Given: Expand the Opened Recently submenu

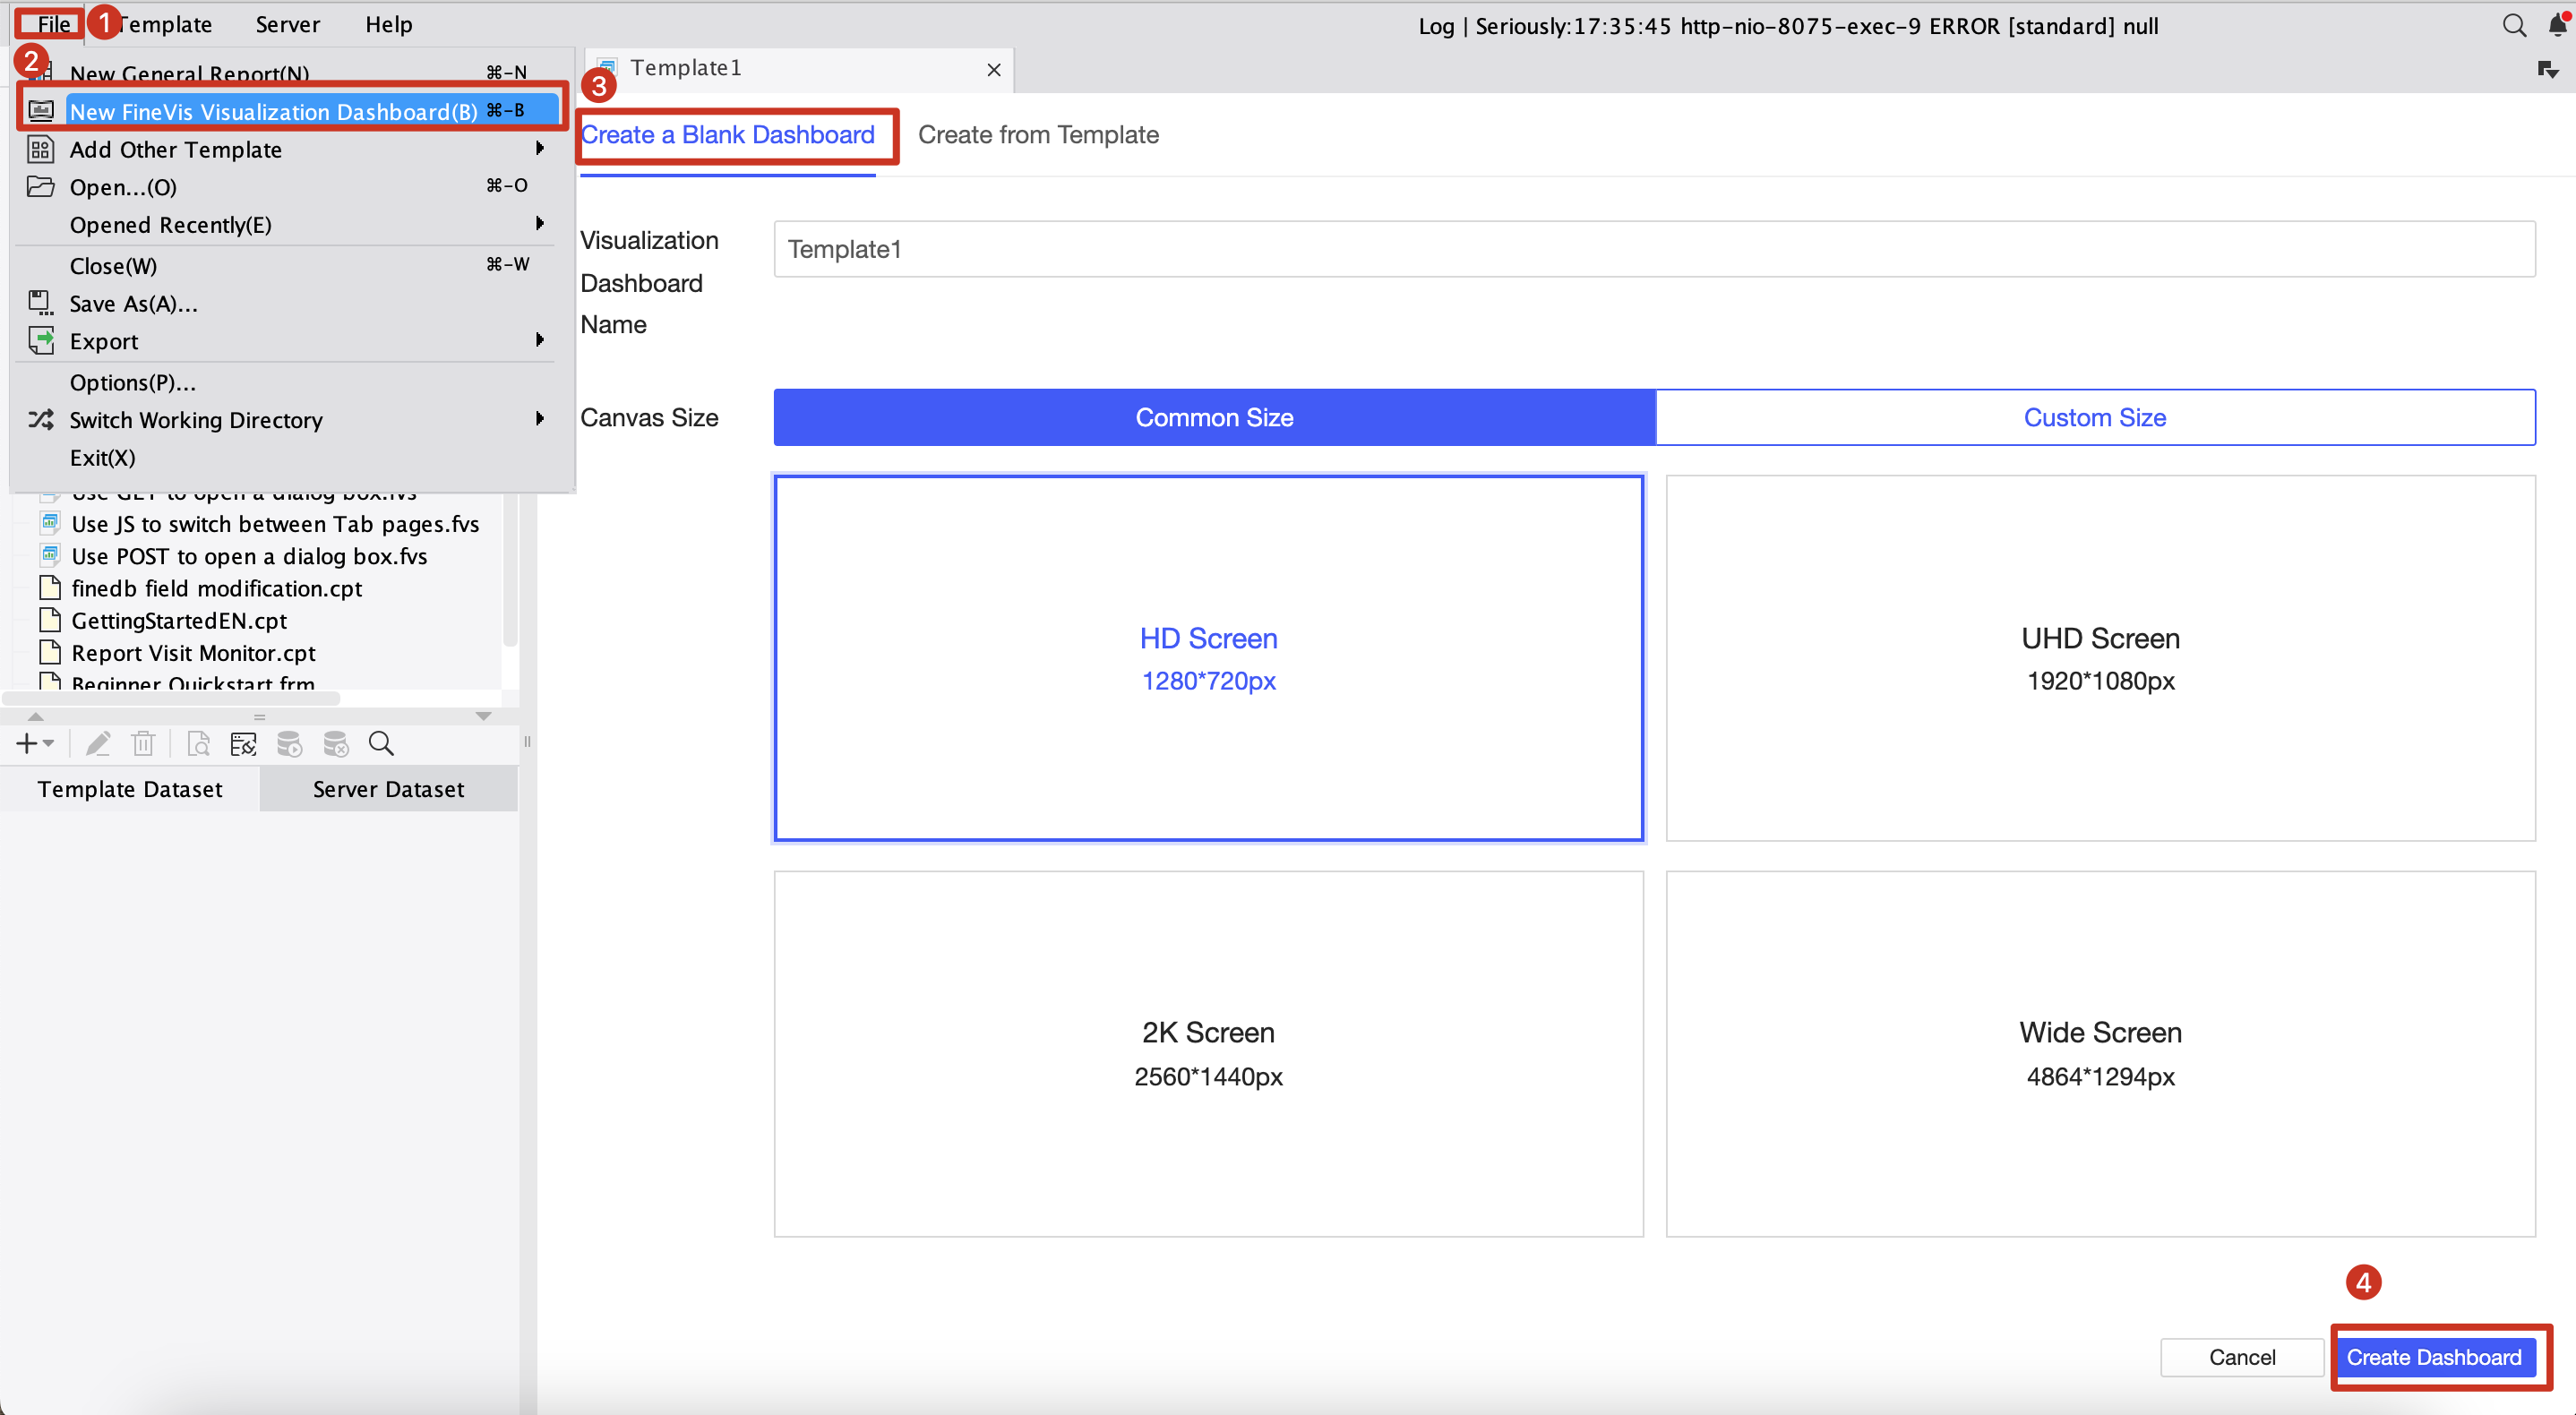Looking at the screenshot, I should 540,224.
